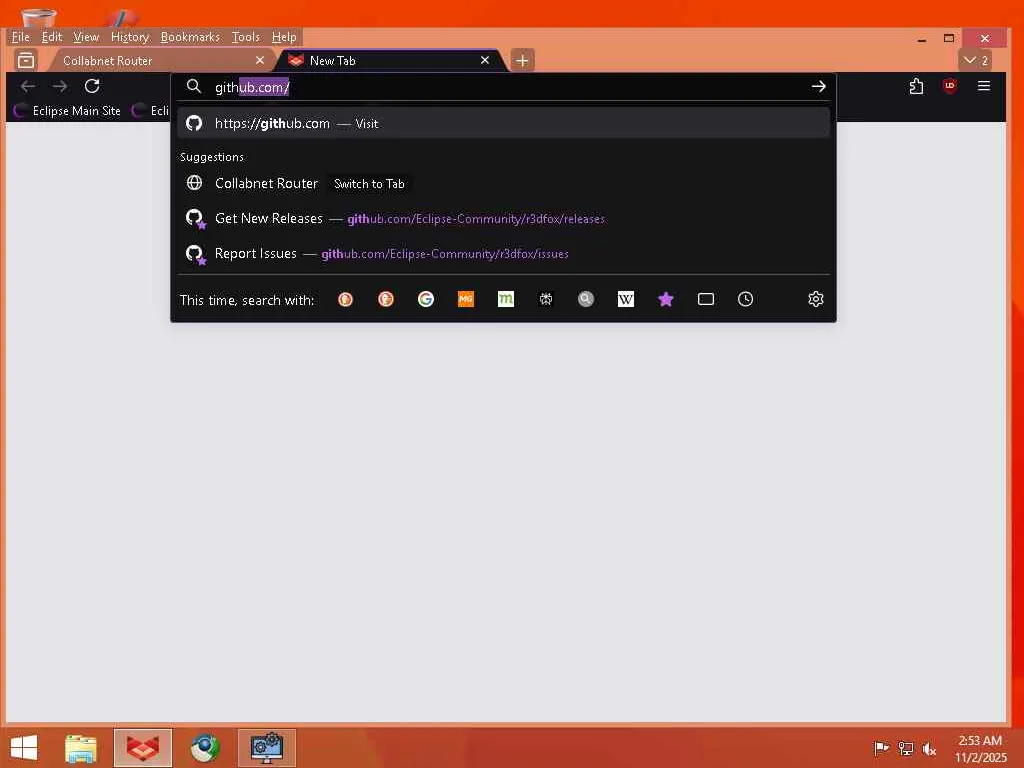Image resolution: width=1024 pixels, height=768 pixels.
Task: Reload the current page
Action: 92,86
